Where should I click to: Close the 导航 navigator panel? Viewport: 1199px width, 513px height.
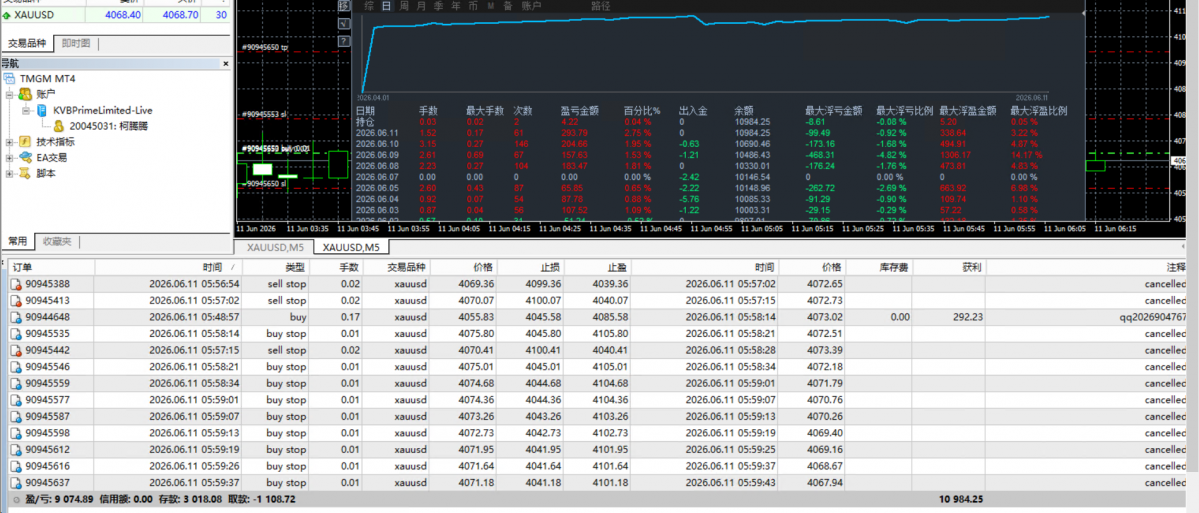click(x=225, y=64)
